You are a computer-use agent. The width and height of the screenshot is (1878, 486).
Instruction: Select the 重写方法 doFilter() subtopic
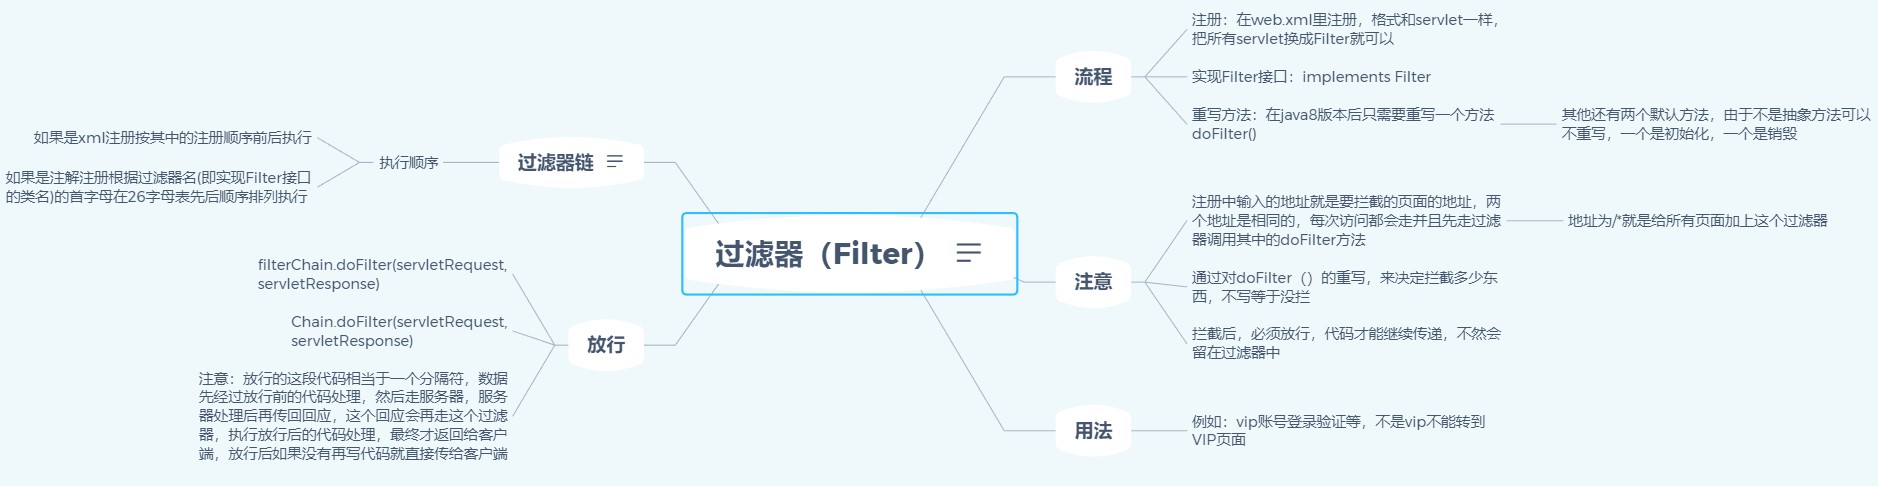(x=1342, y=124)
